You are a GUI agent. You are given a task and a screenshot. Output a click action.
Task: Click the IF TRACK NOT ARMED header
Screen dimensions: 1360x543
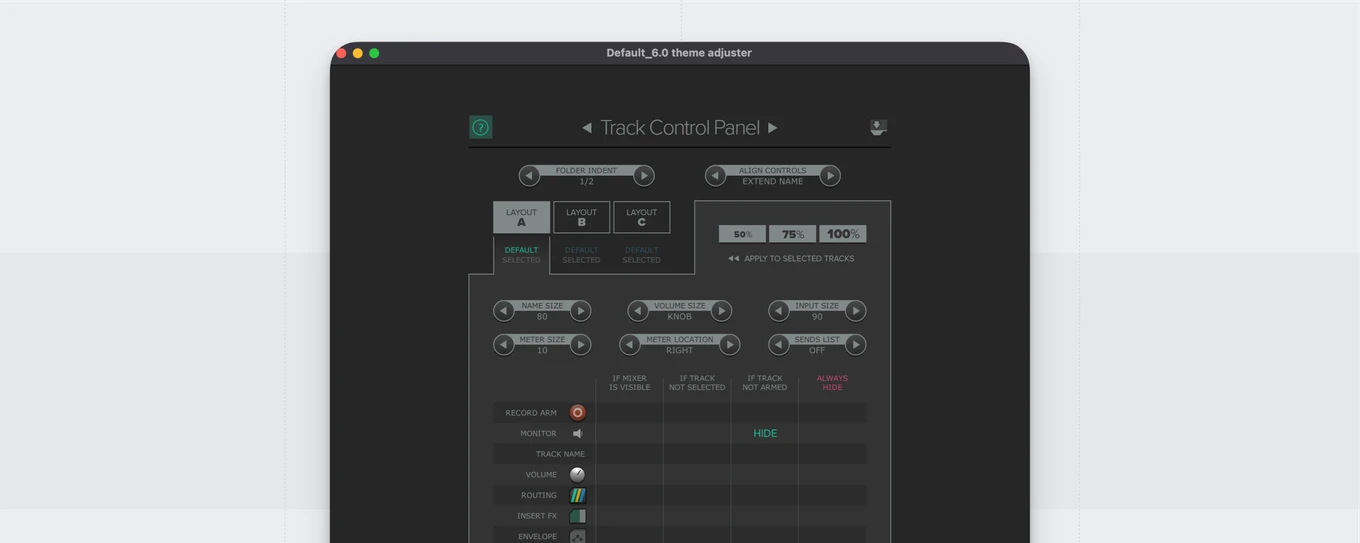click(x=765, y=383)
